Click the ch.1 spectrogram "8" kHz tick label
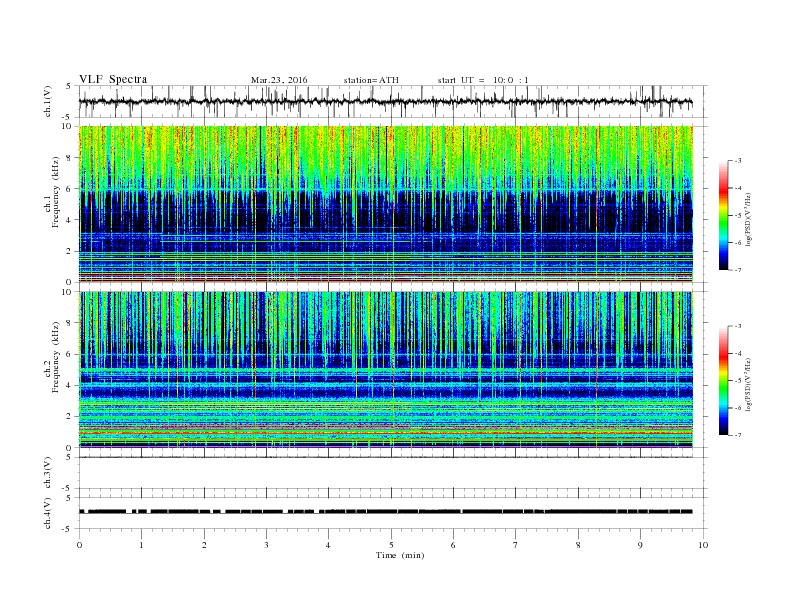Viewport: 792px width, 612px height. click(70, 158)
